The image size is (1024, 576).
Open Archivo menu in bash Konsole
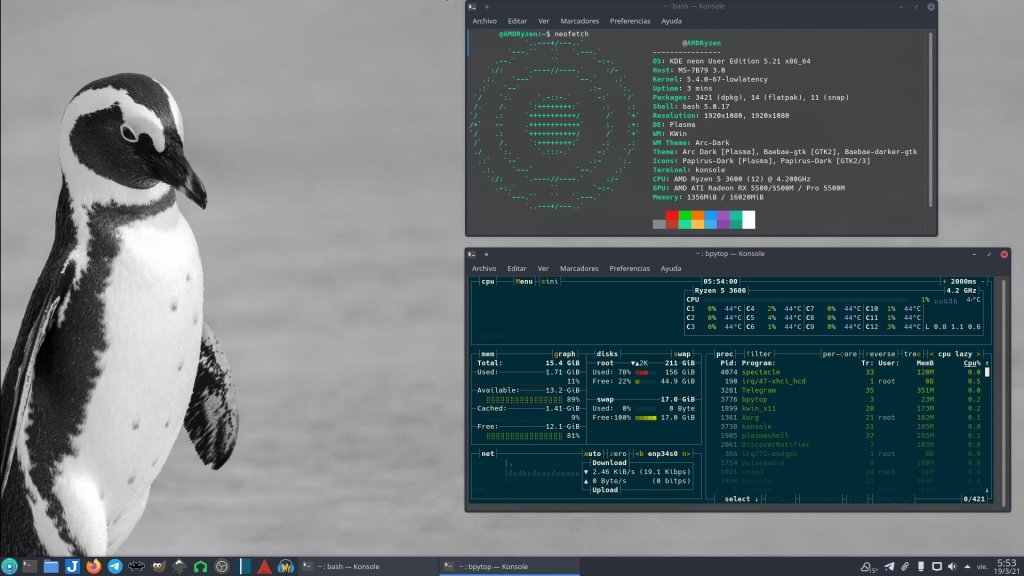(484, 20)
